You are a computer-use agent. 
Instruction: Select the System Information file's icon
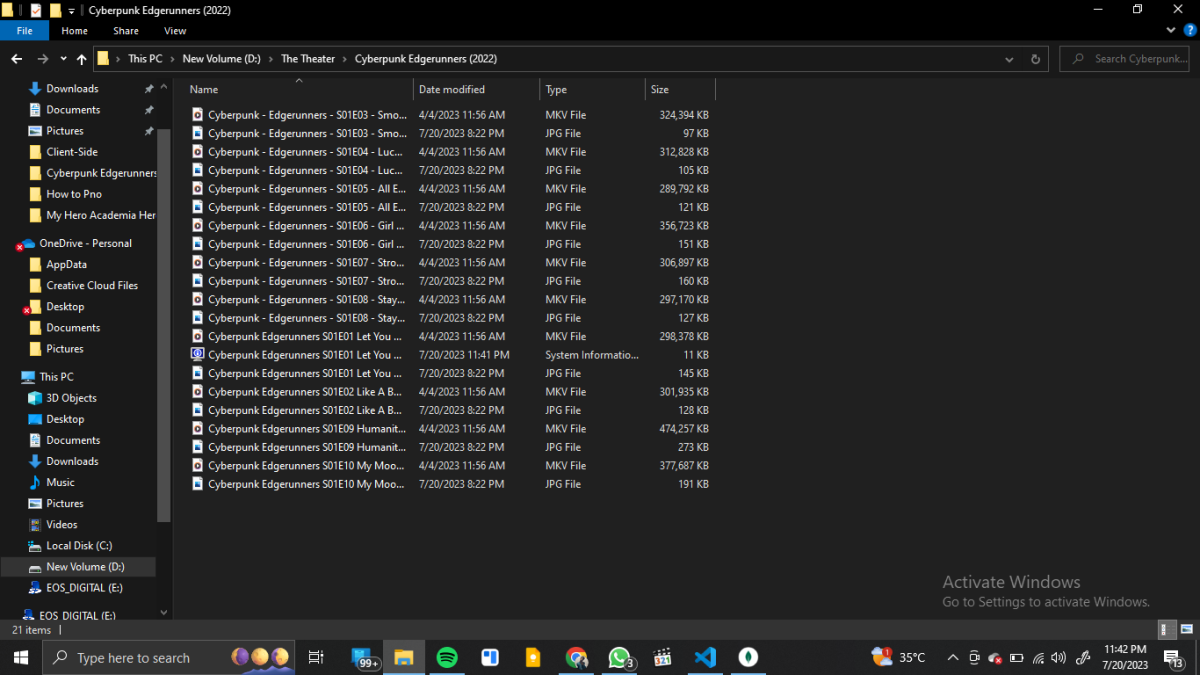pyautogui.click(x=197, y=355)
